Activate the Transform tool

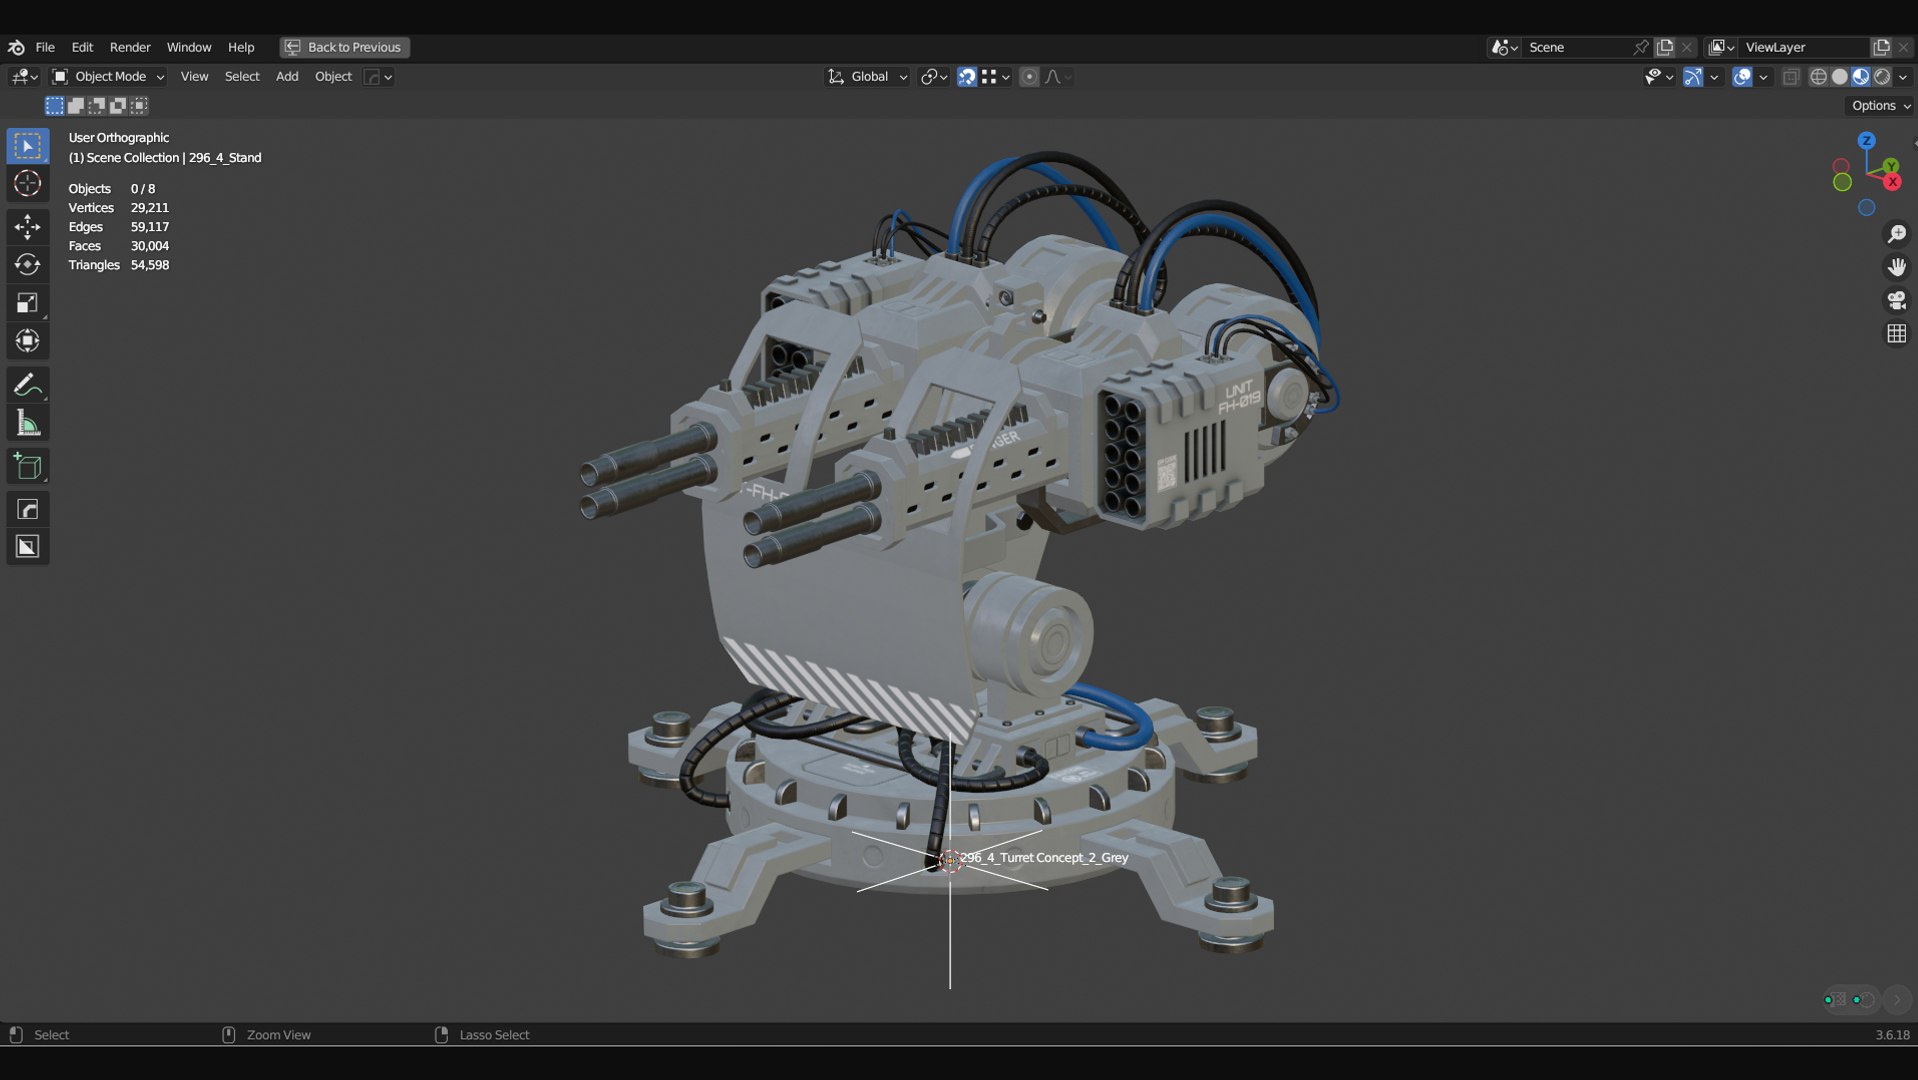[28, 341]
